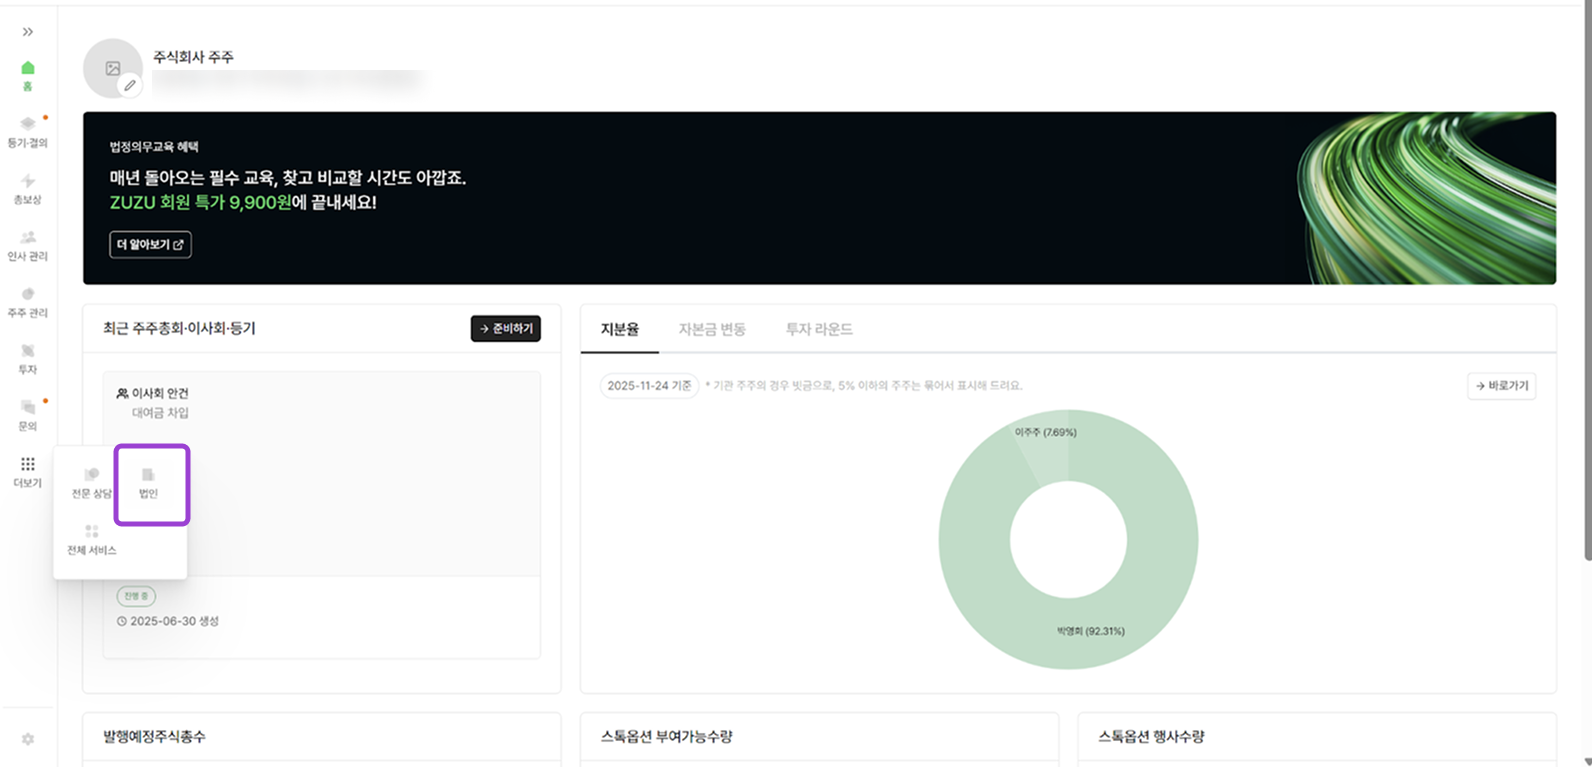The image size is (1592, 767).
Task: Select 전체 서비스 in the popup menu
Action: tap(92, 540)
